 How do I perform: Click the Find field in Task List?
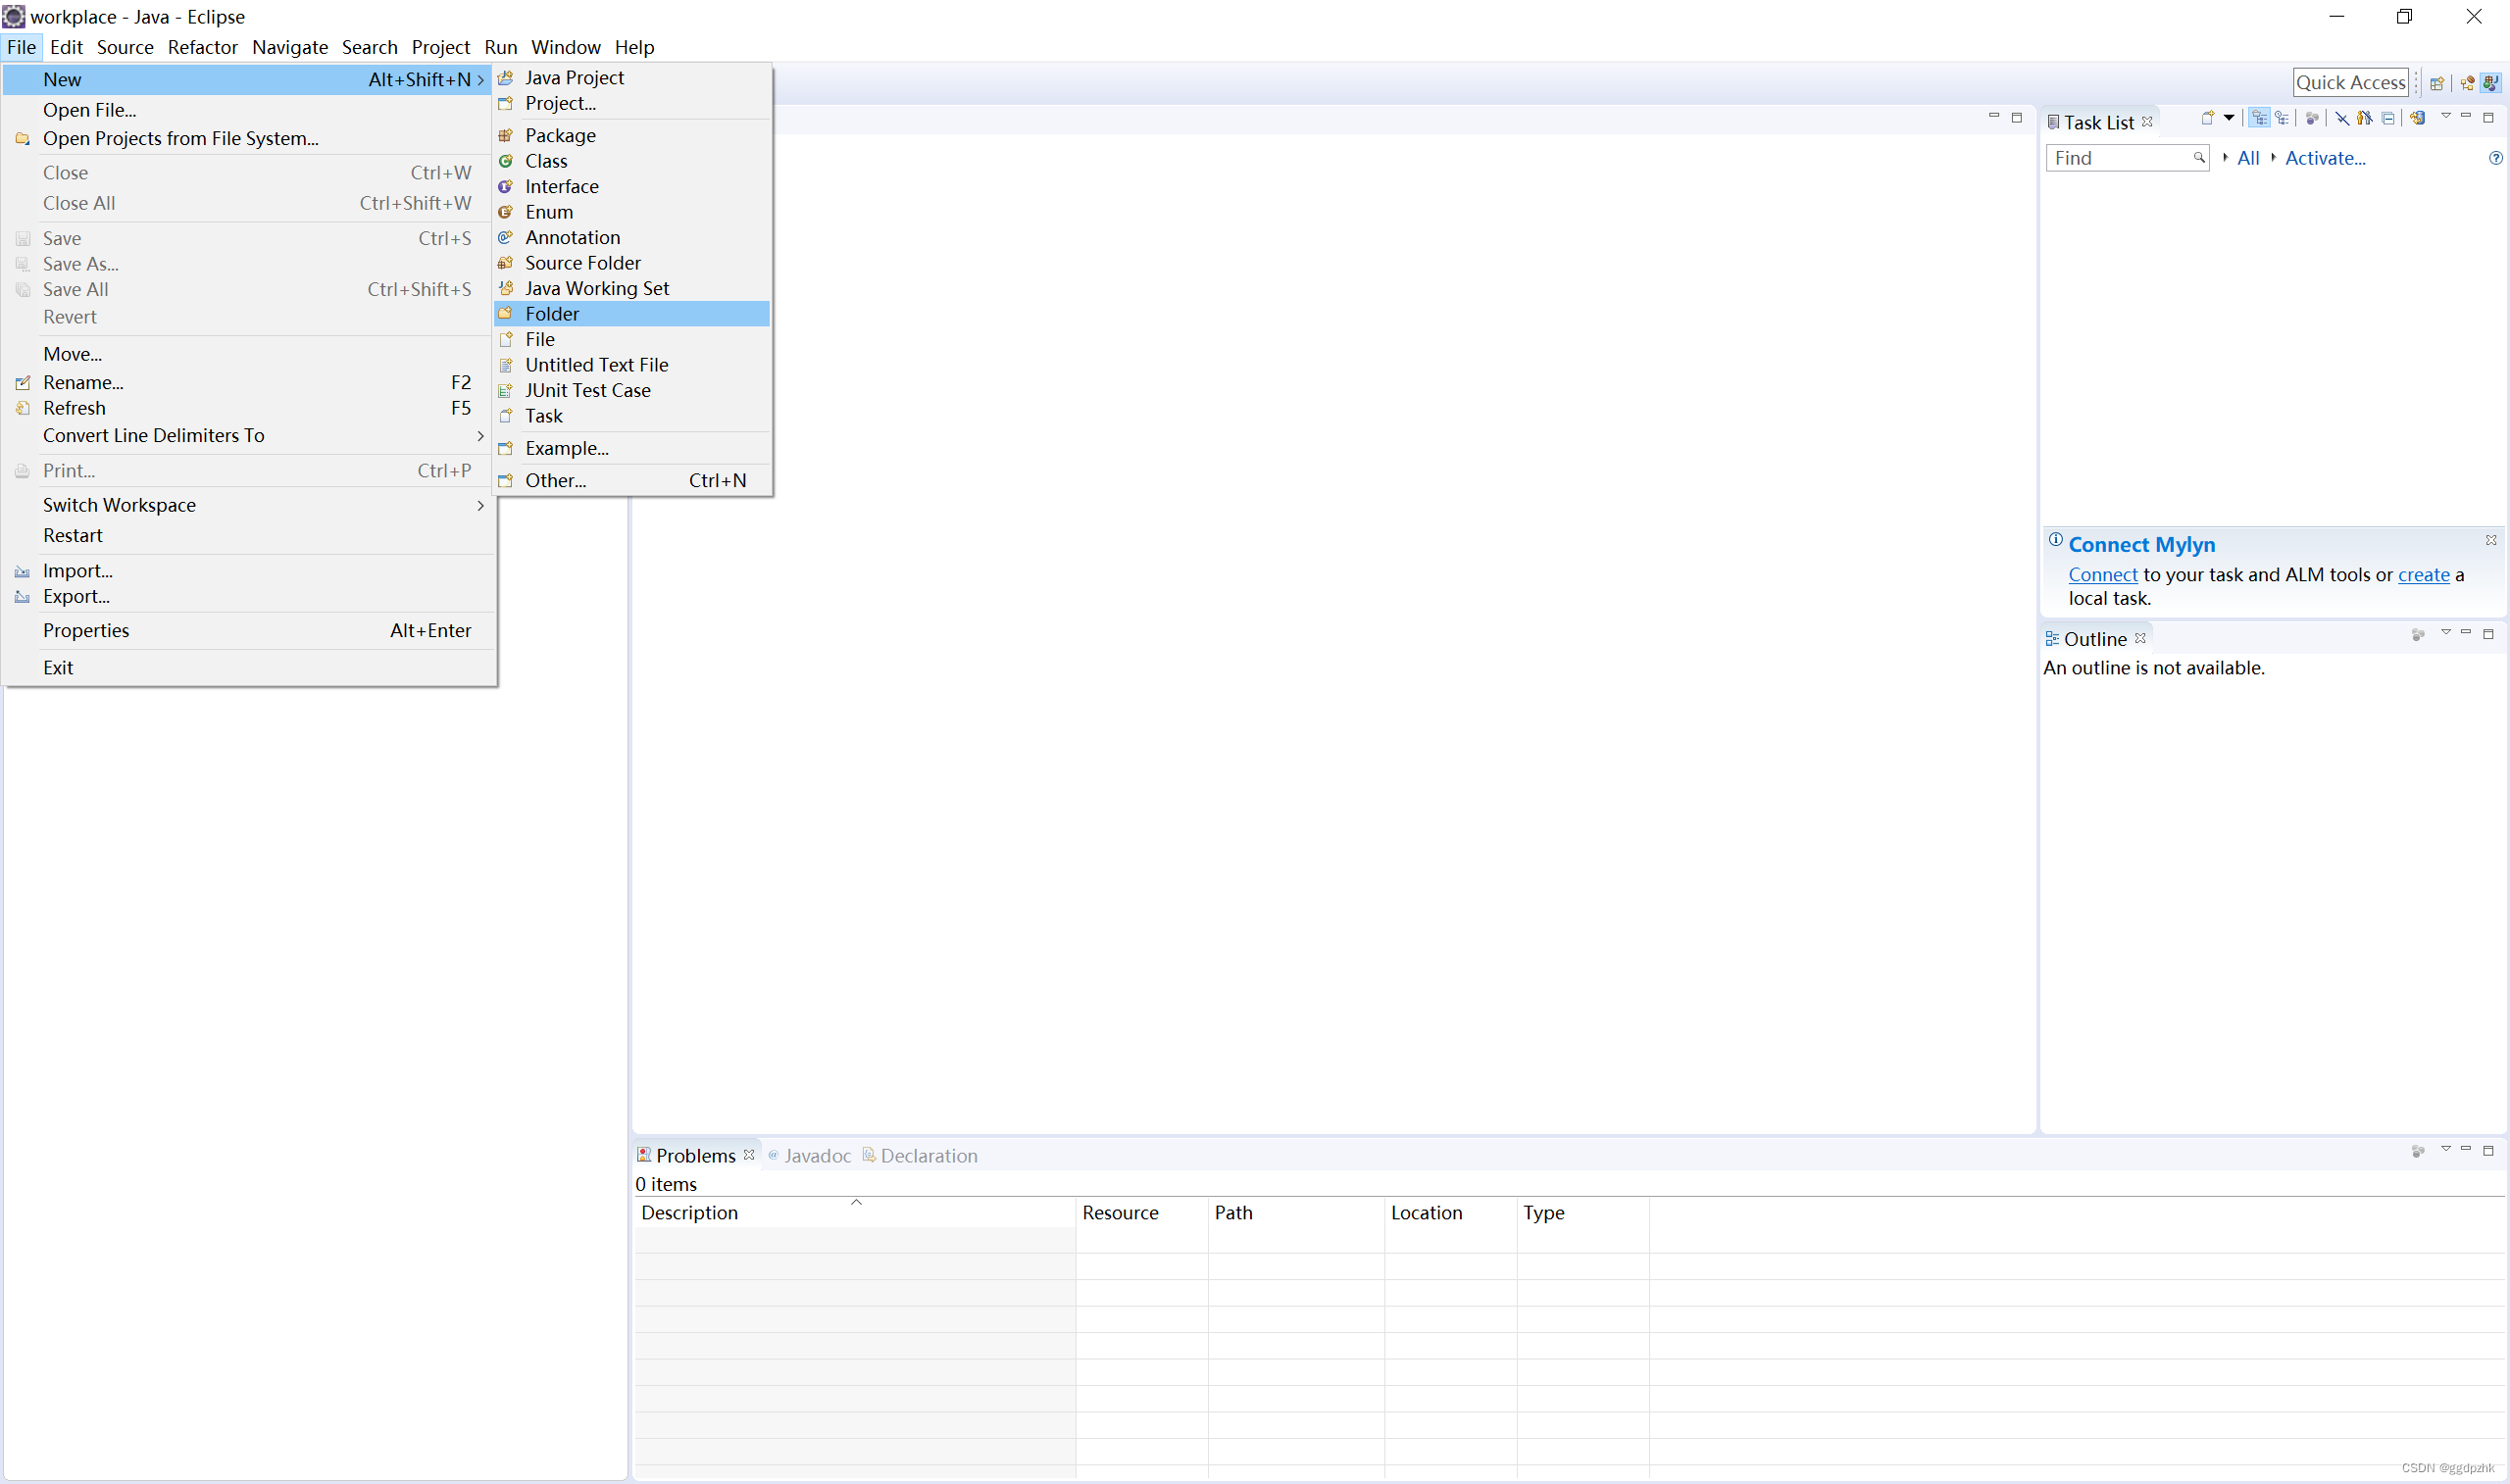coord(2127,158)
